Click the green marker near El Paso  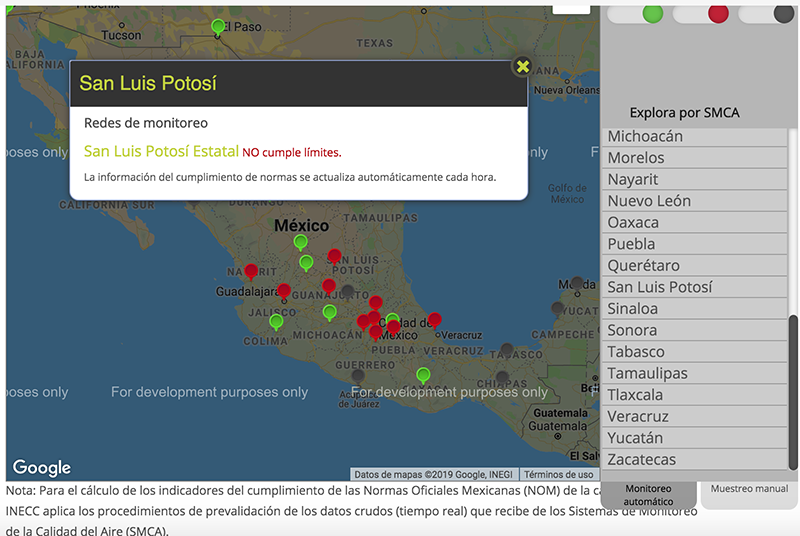coord(218,27)
